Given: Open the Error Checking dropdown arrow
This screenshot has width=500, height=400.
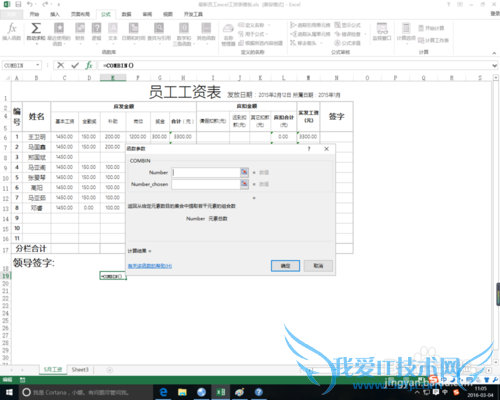Looking at the screenshot, I should pyautogui.click(x=365, y=34).
